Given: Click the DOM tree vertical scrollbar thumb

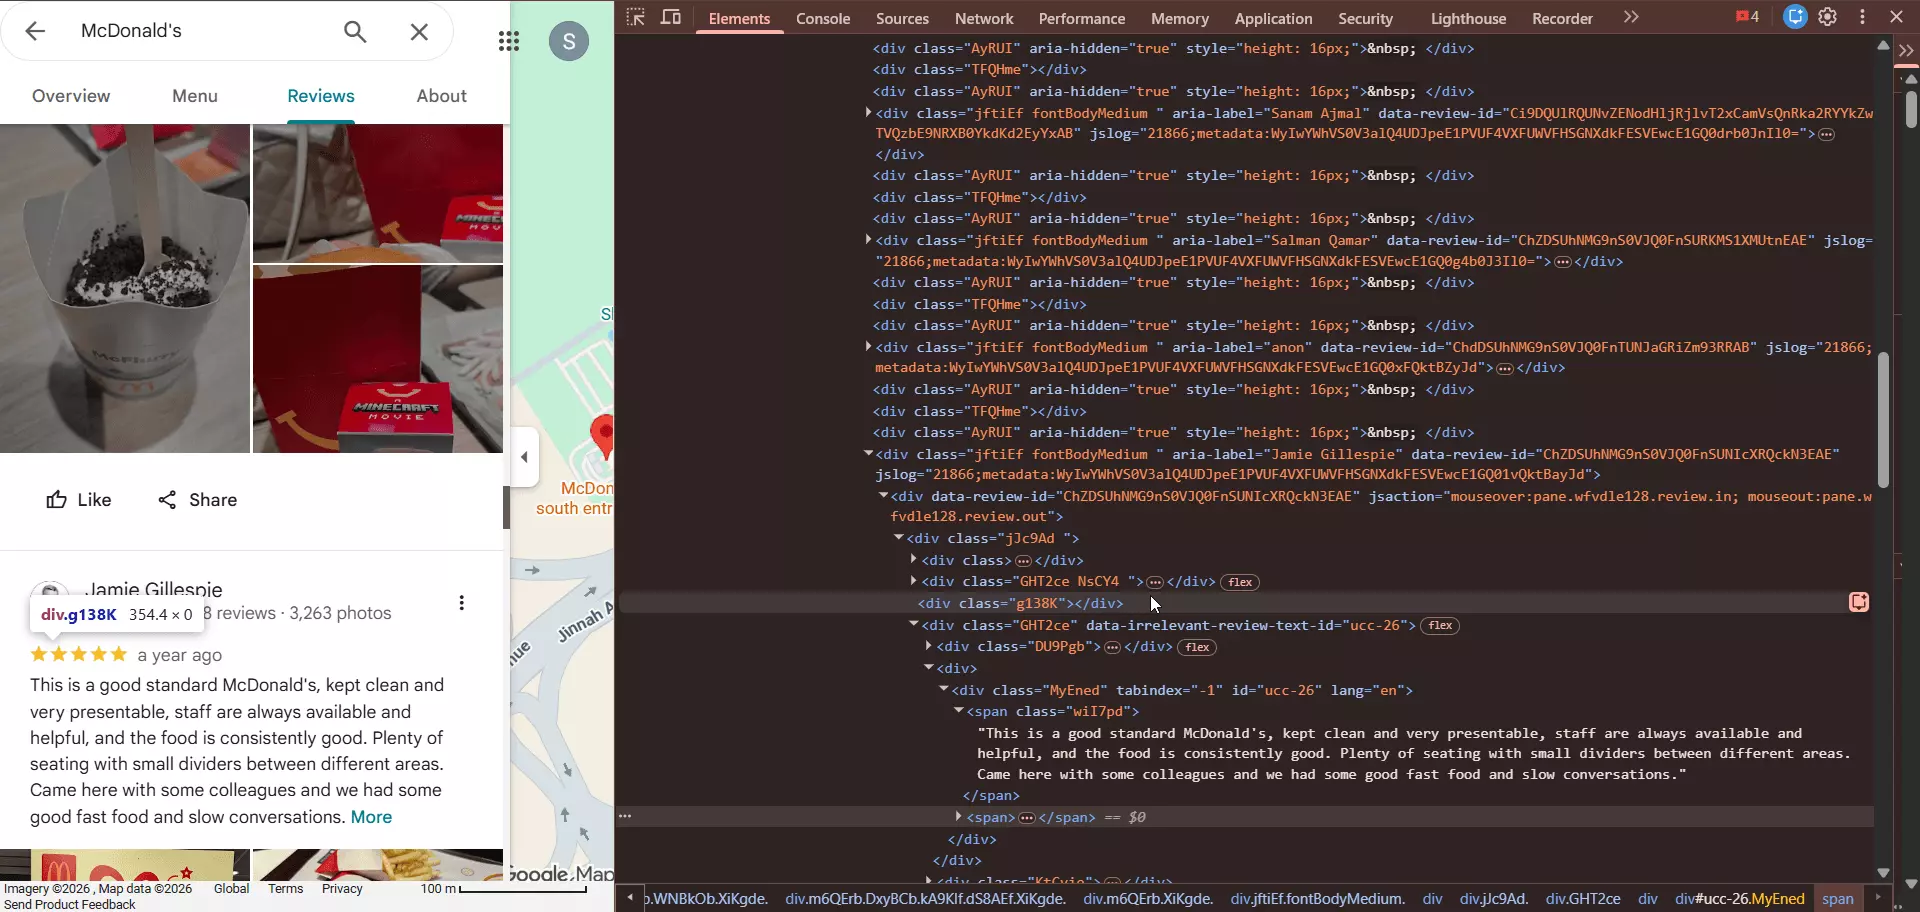Looking at the screenshot, I should (1883, 420).
